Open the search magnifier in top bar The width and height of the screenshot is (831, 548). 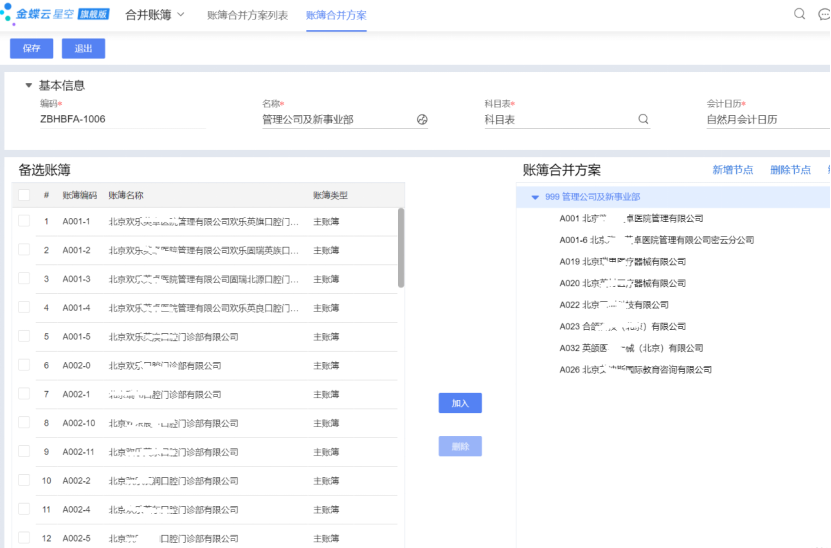coord(799,14)
